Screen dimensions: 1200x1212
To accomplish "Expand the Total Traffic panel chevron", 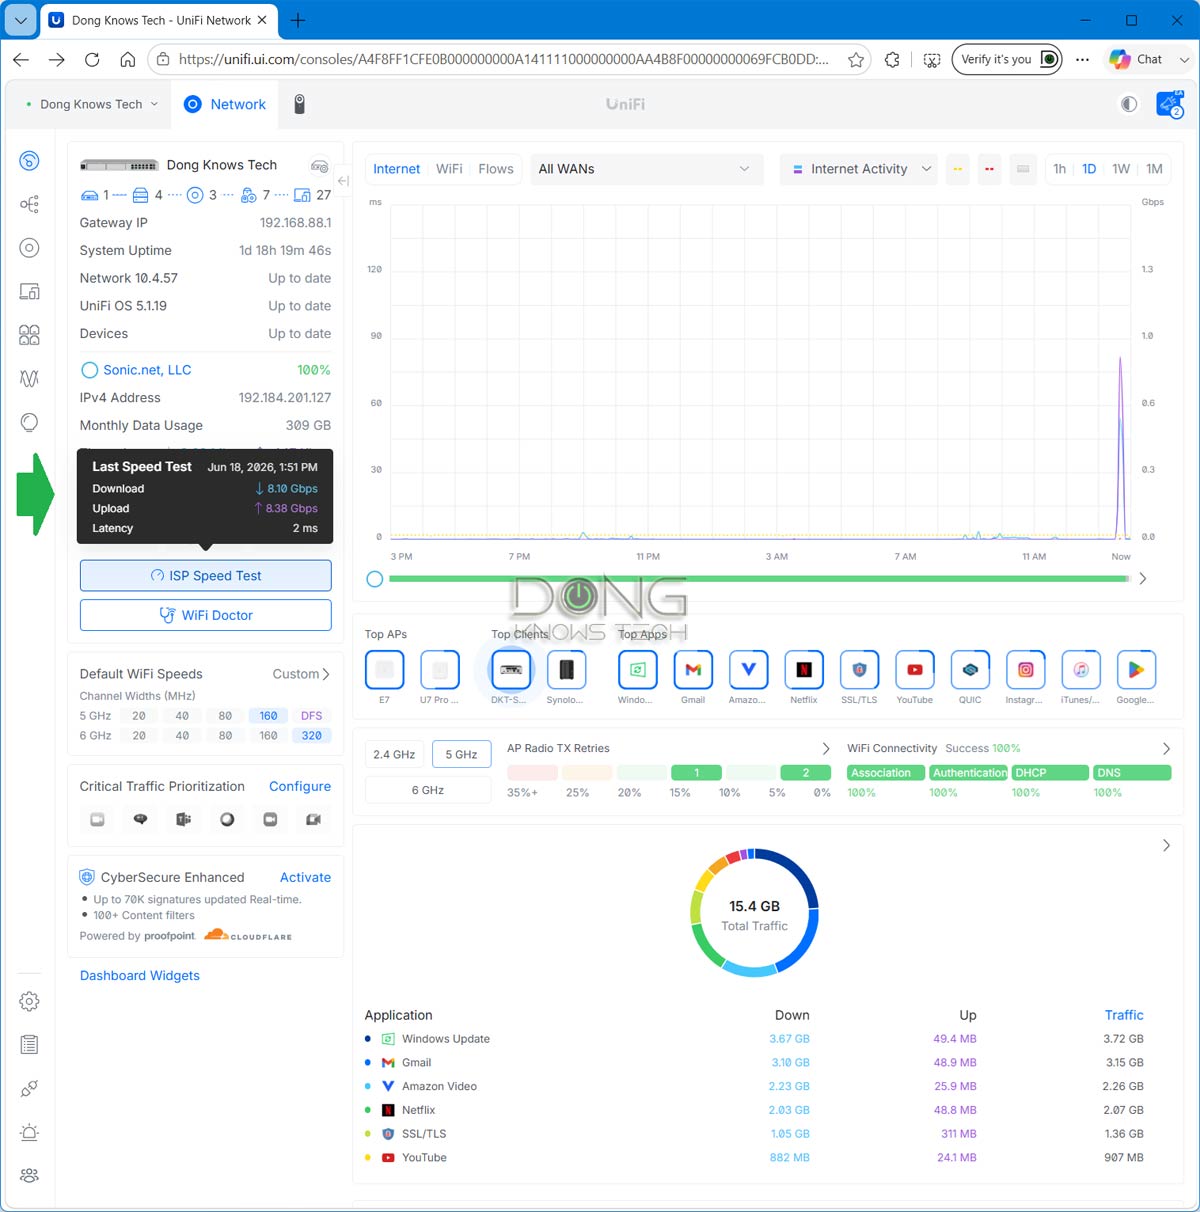I will tap(1166, 846).
